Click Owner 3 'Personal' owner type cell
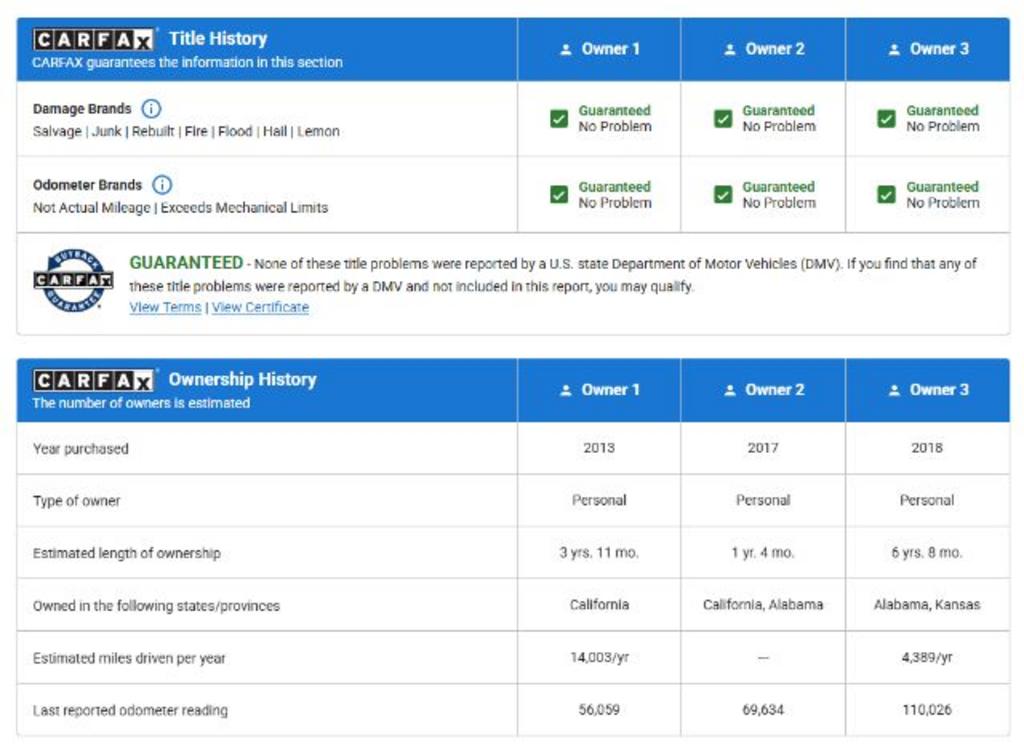Viewport: 1024px width, 750px height. click(927, 500)
